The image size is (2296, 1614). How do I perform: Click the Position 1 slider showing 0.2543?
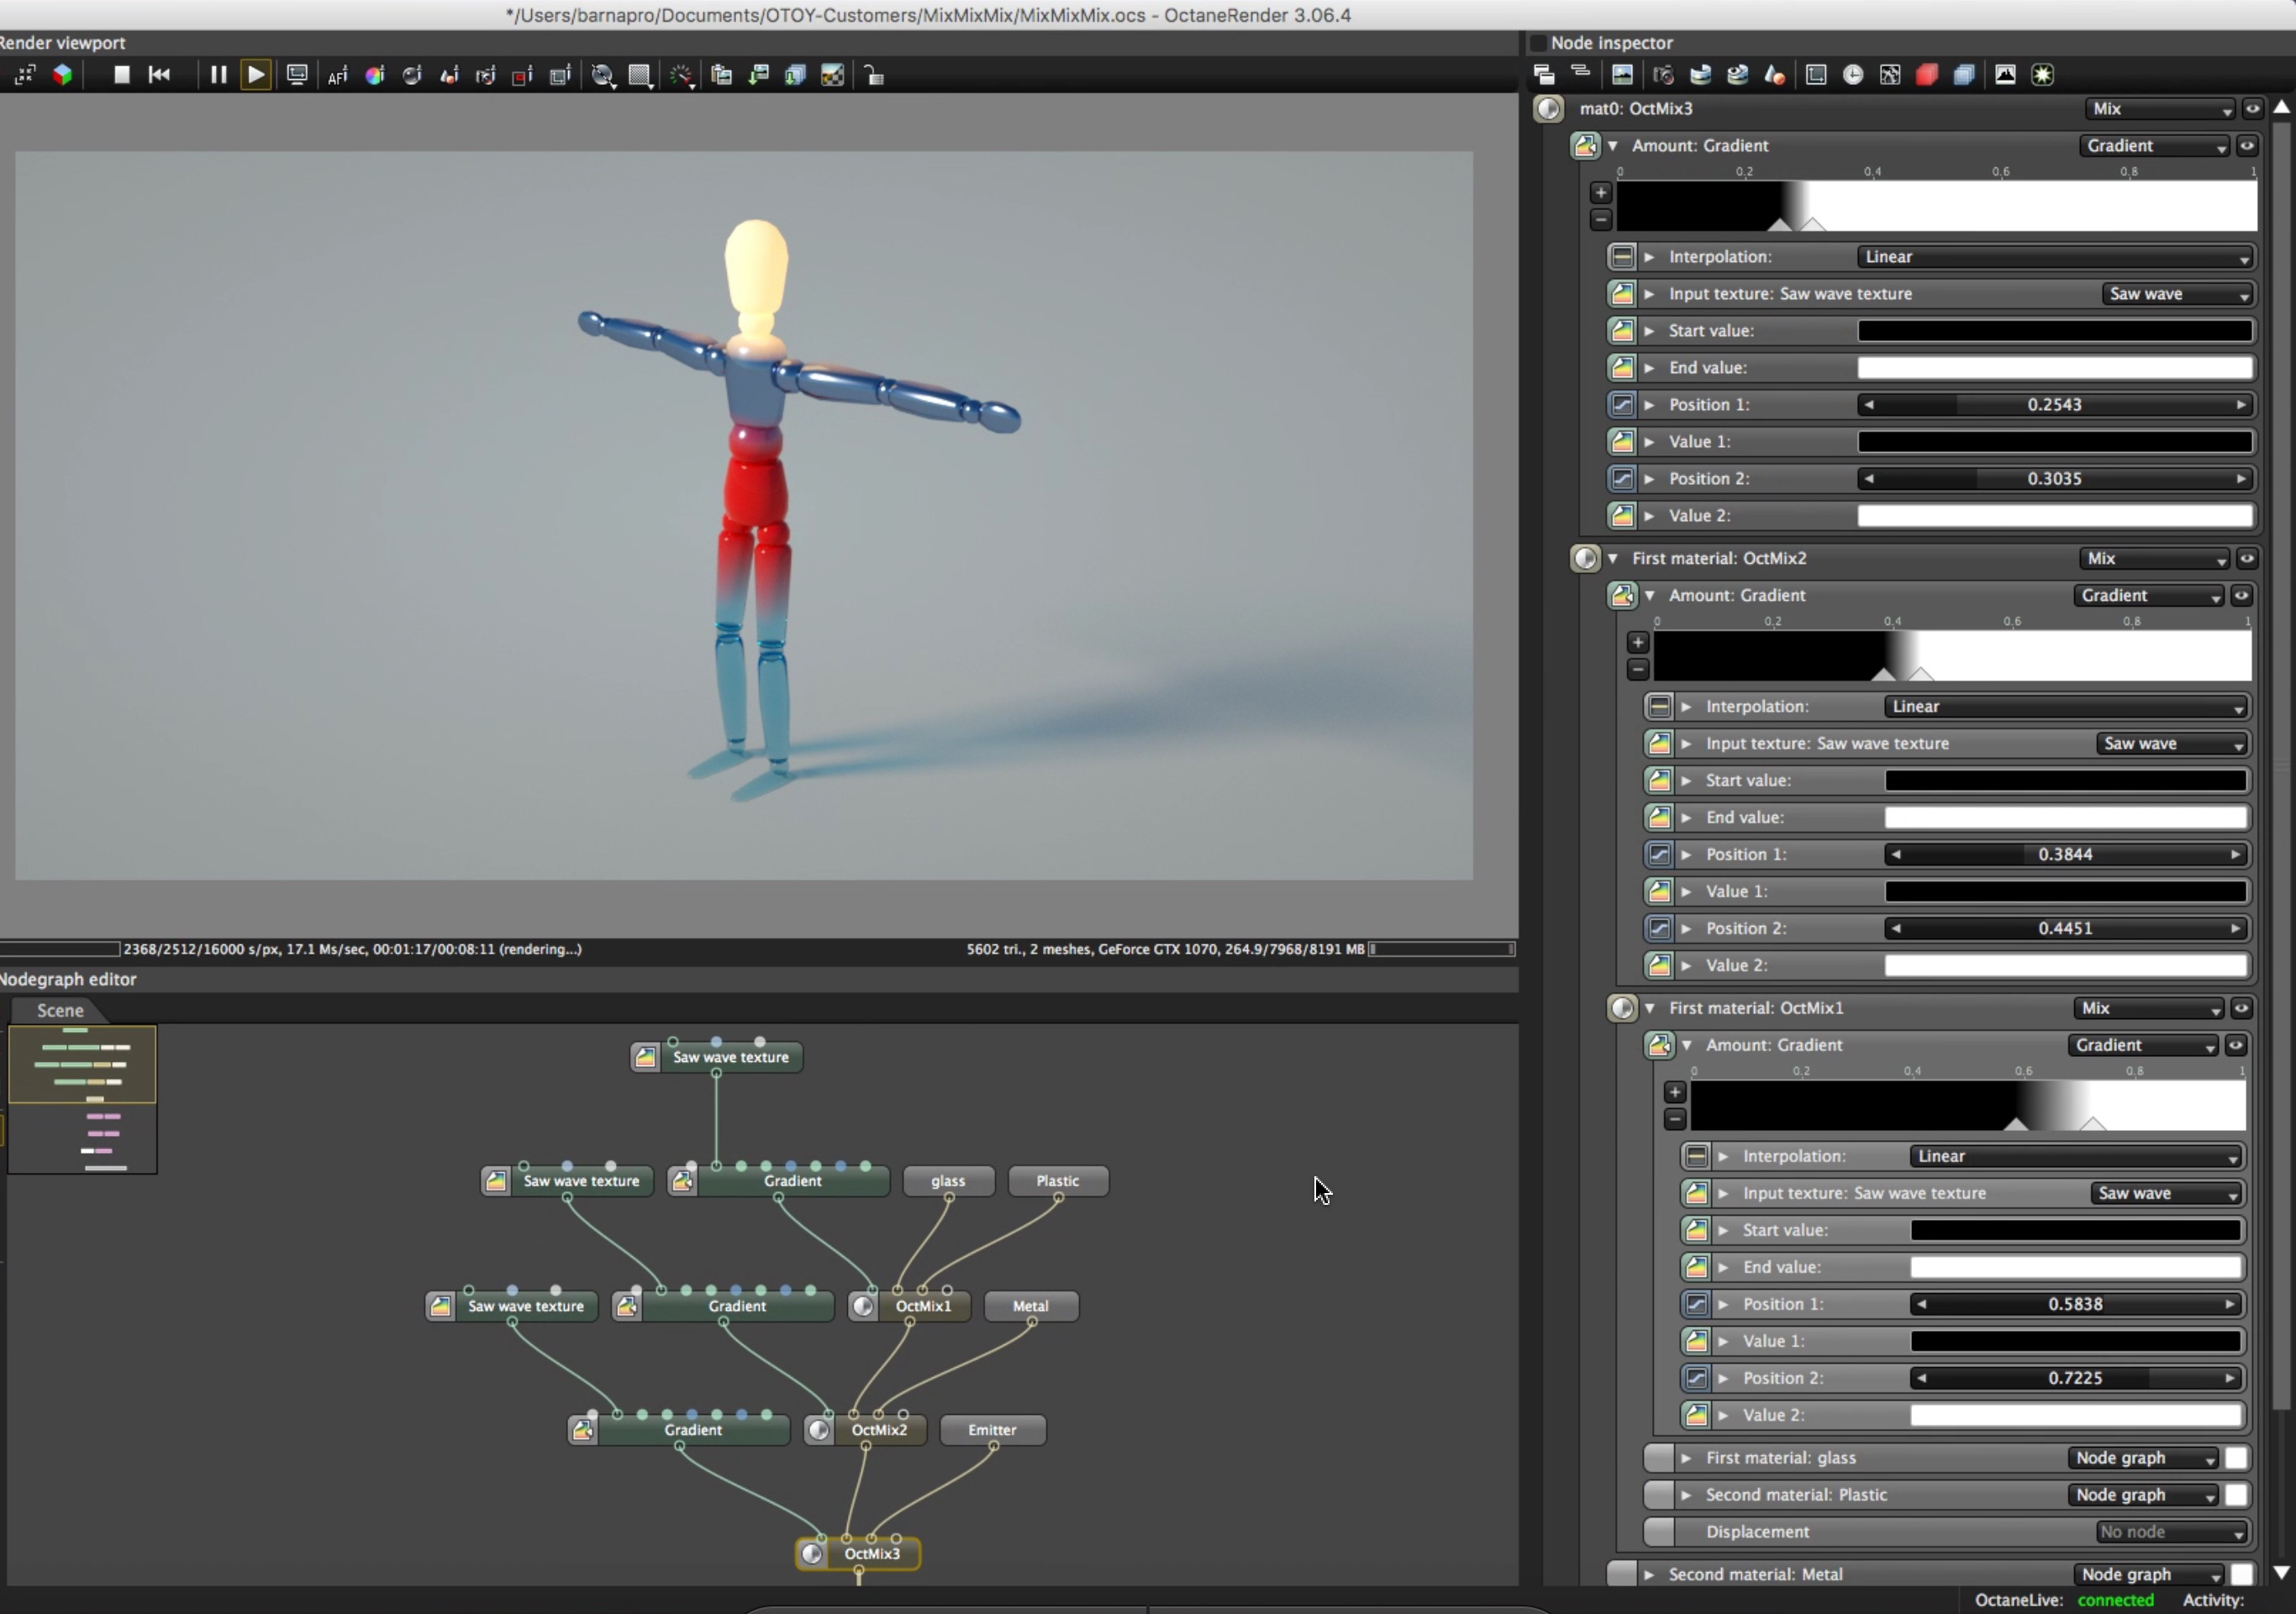(2054, 405)
